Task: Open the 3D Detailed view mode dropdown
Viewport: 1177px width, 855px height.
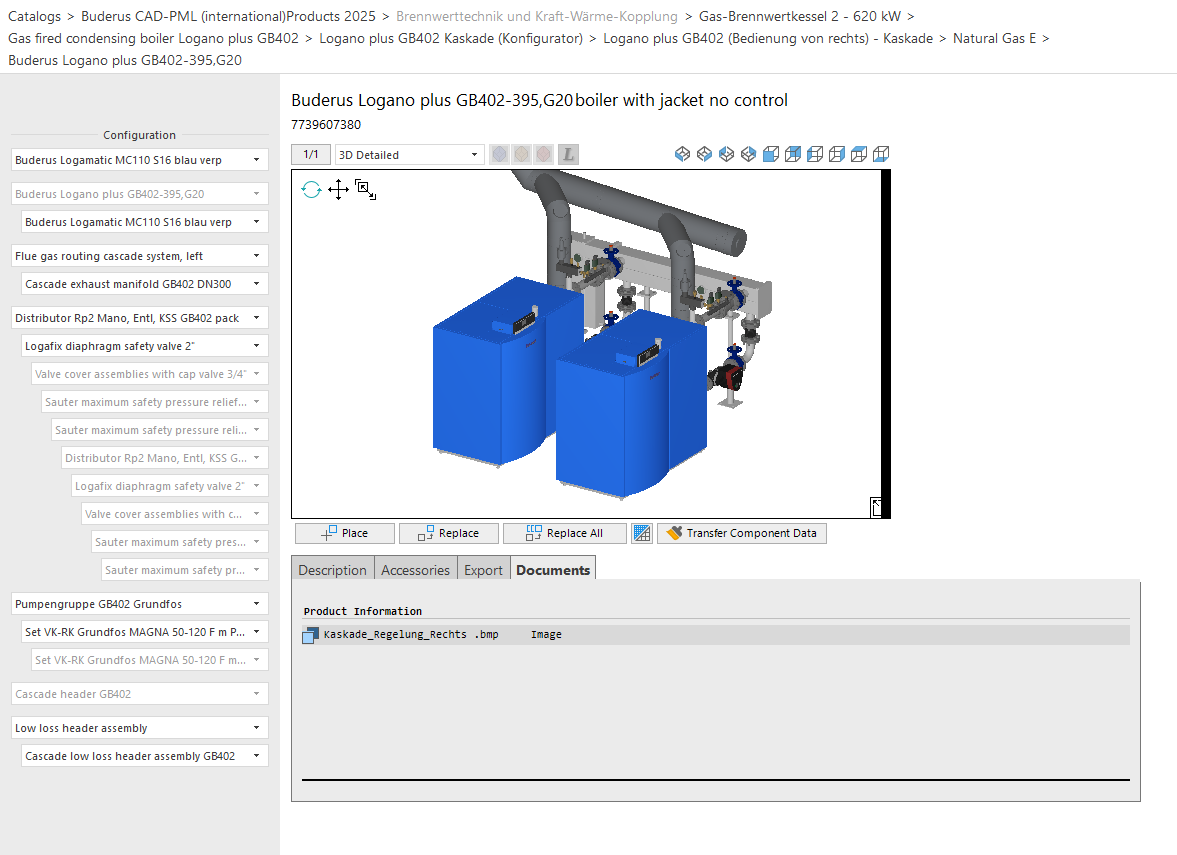Action: (x=408, y=155)
